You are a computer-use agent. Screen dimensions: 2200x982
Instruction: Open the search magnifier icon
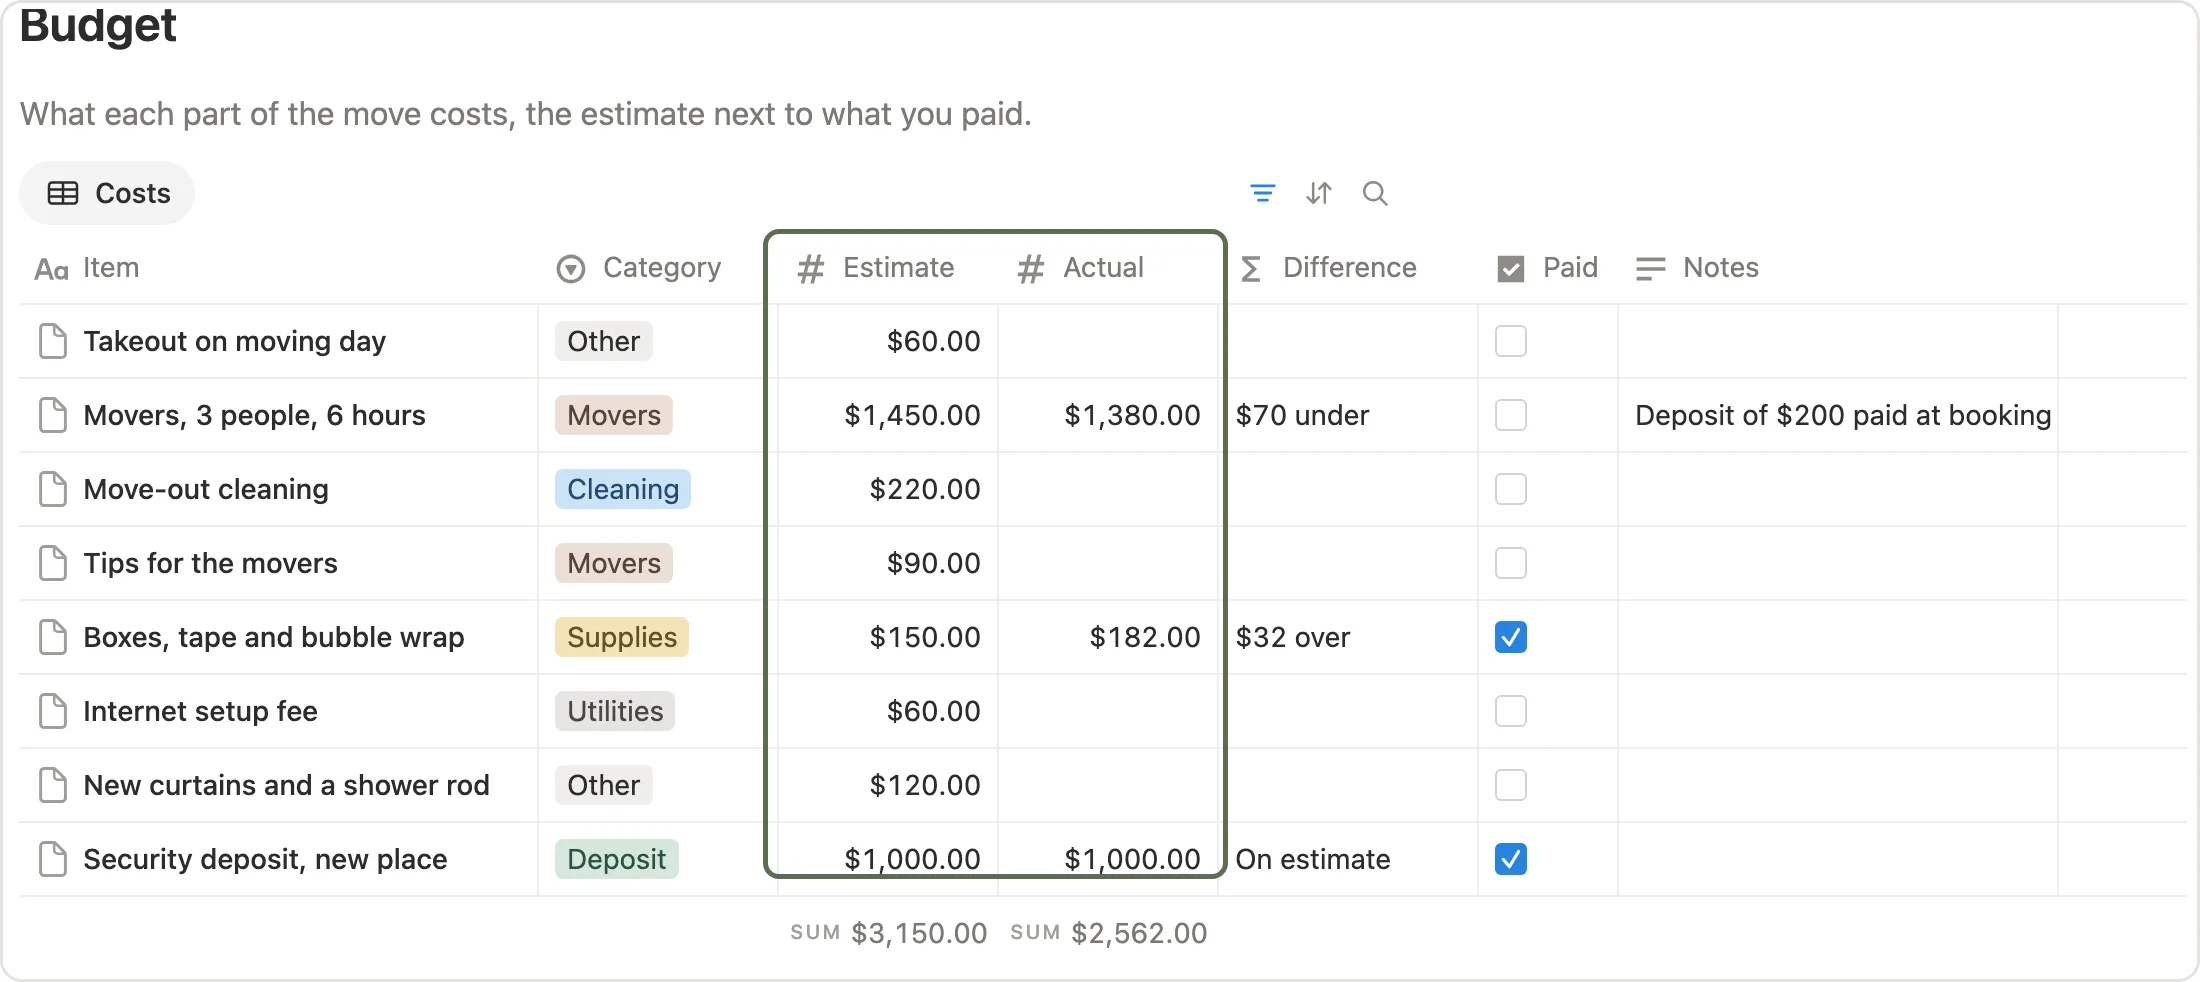(x=1375, y=193)
